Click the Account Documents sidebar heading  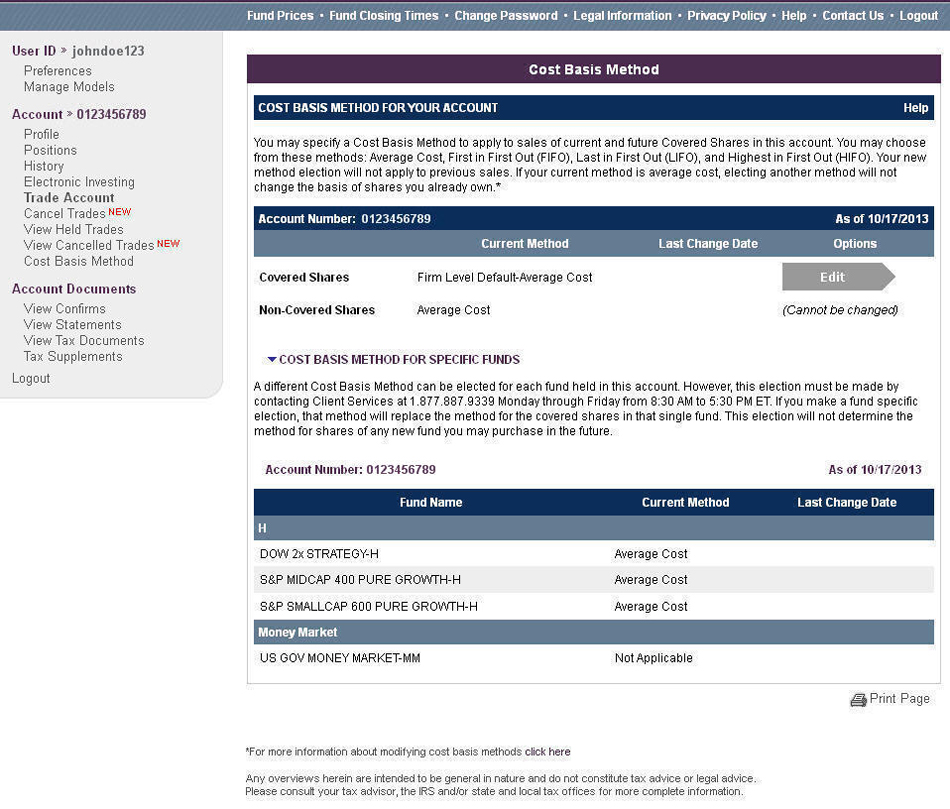click(x=74, y=289)
